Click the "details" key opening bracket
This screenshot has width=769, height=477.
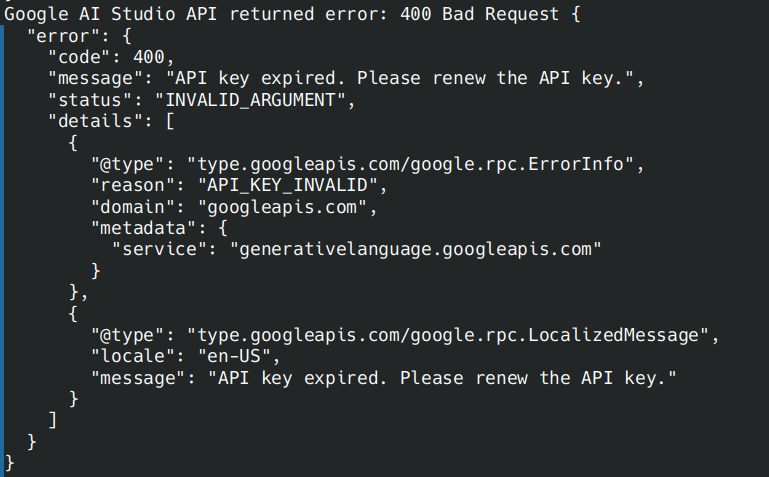(x=170, y=121)
